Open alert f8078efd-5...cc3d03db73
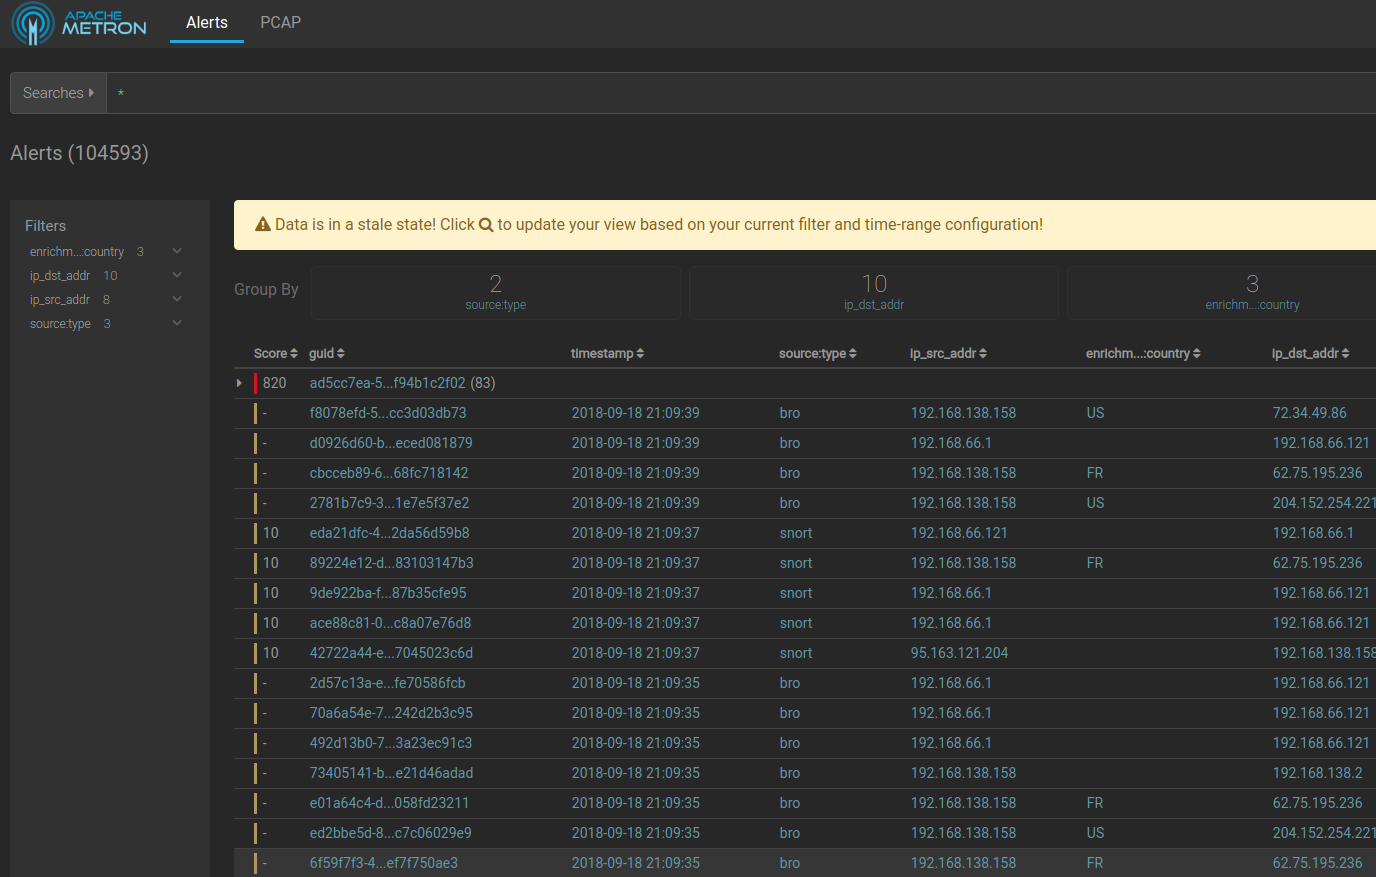This screenshot has width=1376, height=877. point(388,413)
